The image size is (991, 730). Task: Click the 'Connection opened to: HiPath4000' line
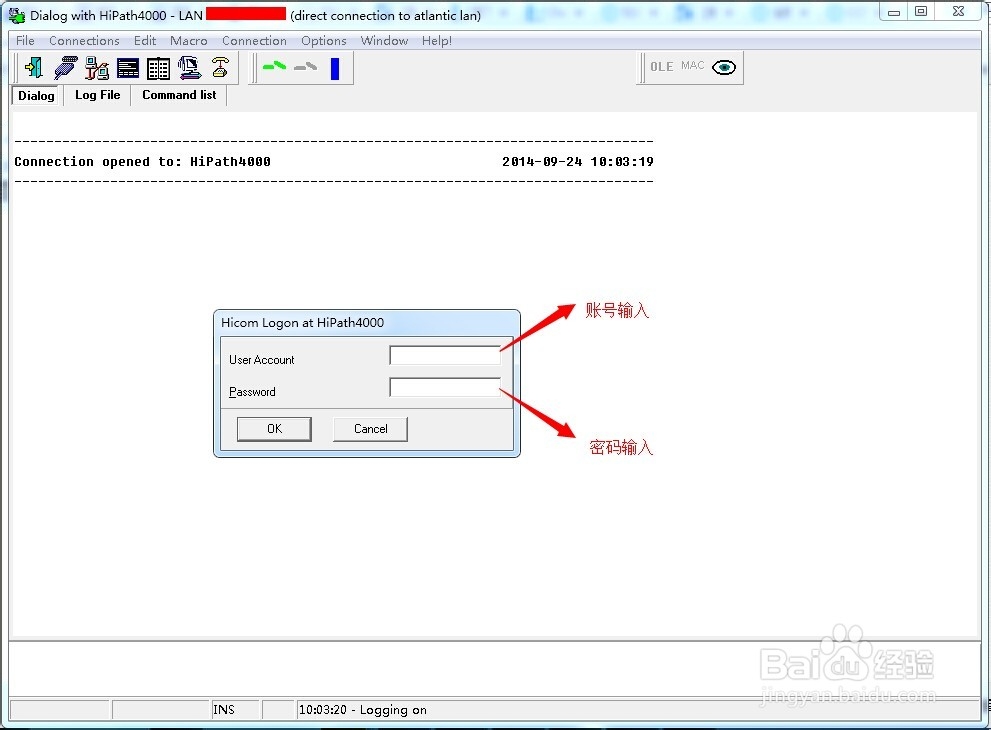click(x=142, y=162)
